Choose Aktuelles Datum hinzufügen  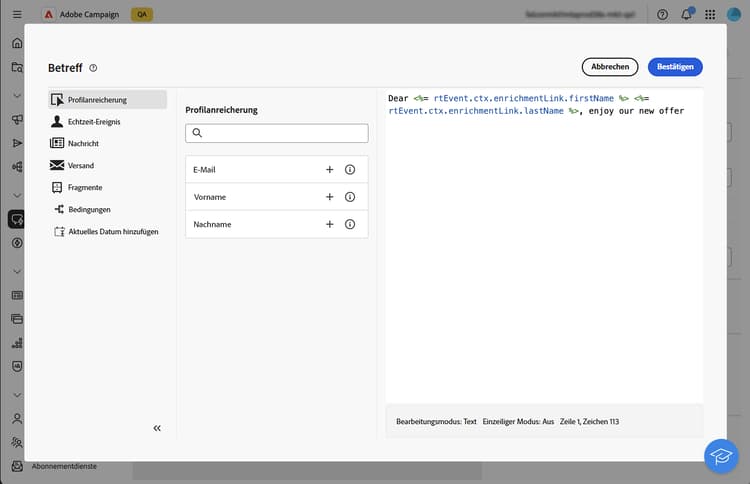coord(108,231)
